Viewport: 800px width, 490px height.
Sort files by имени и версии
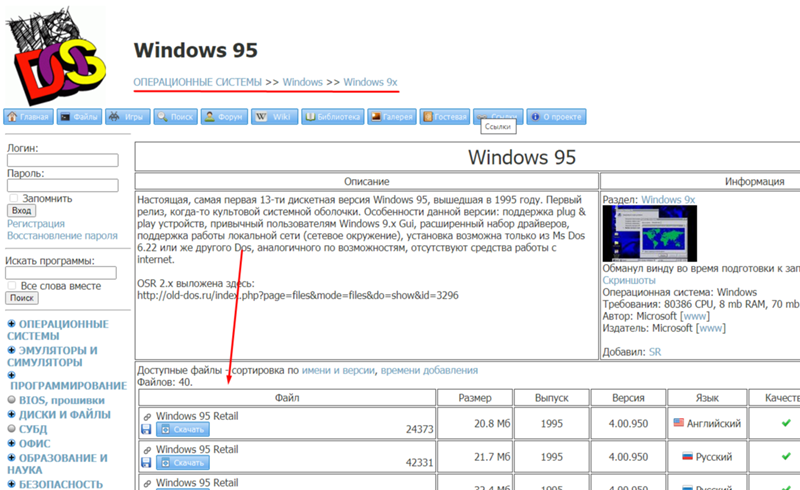[x=338, y=371]
